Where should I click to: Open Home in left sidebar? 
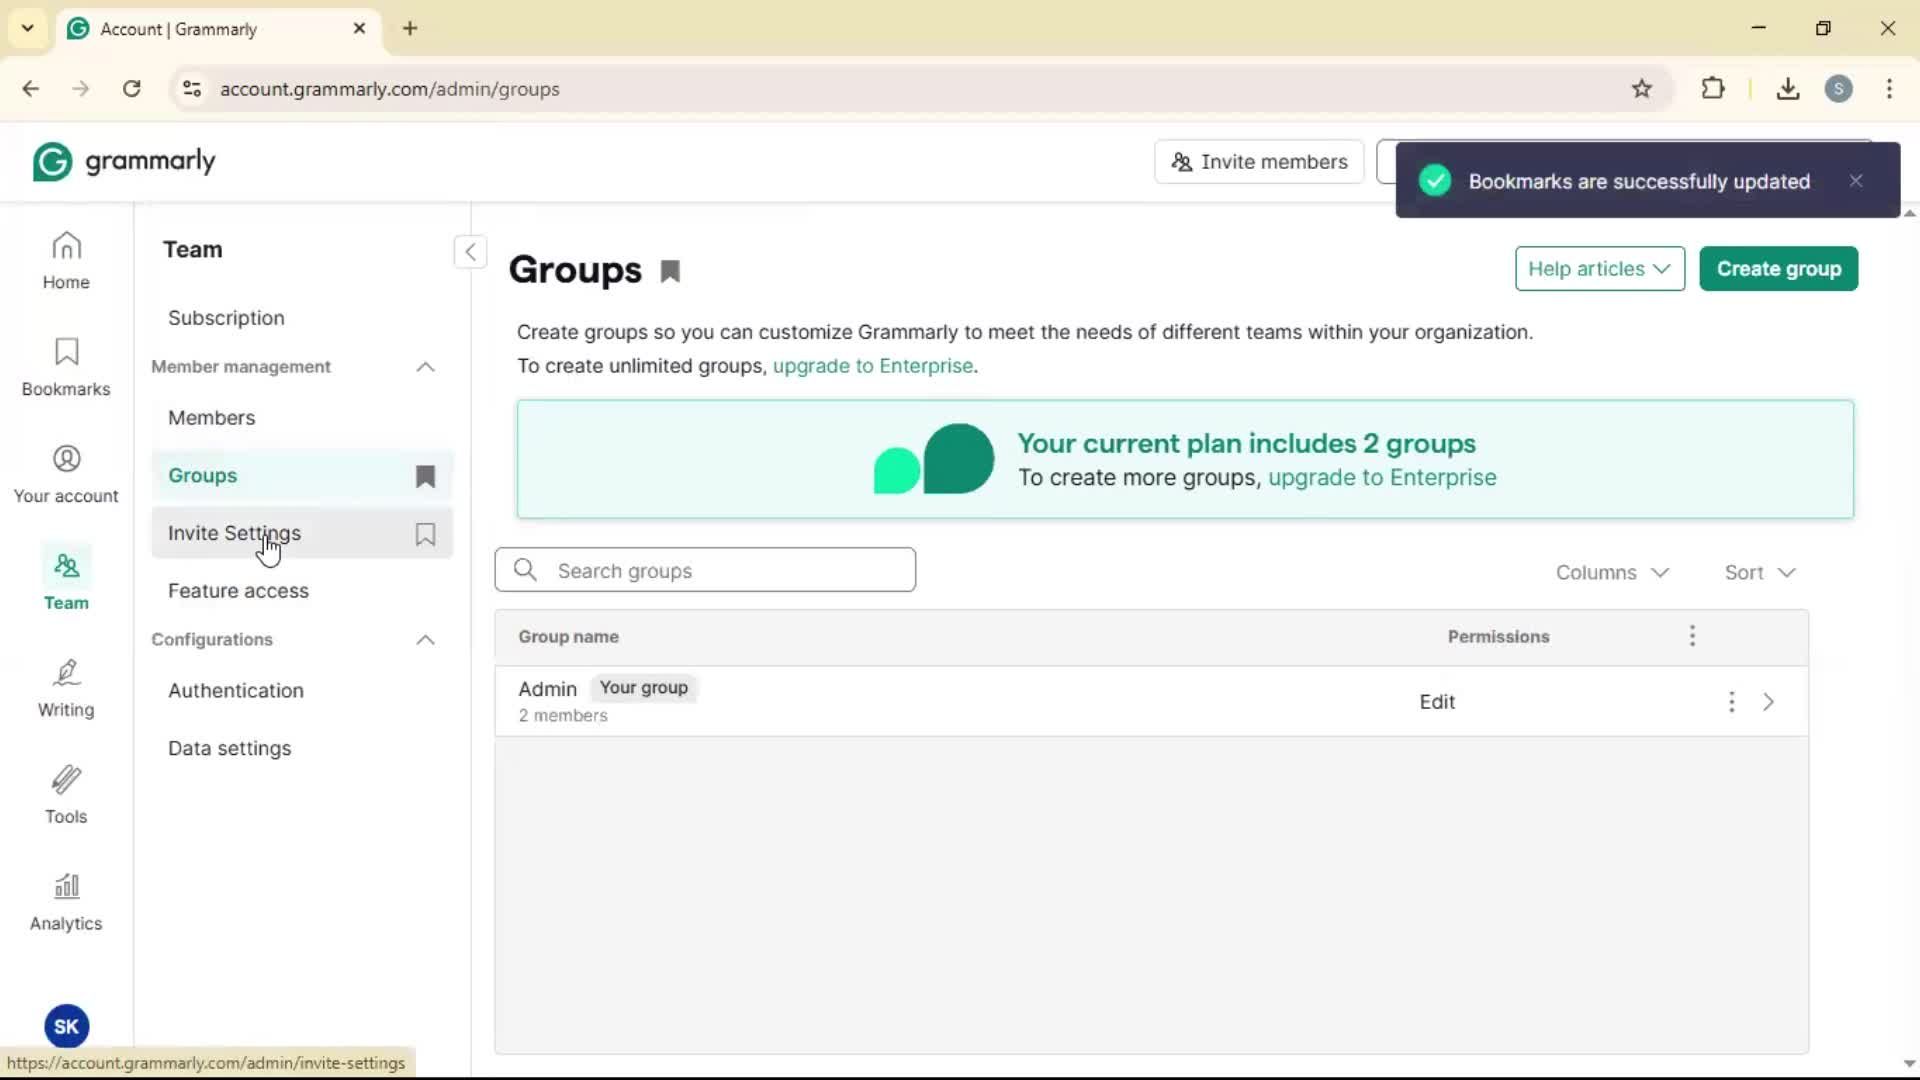[66, 260]
